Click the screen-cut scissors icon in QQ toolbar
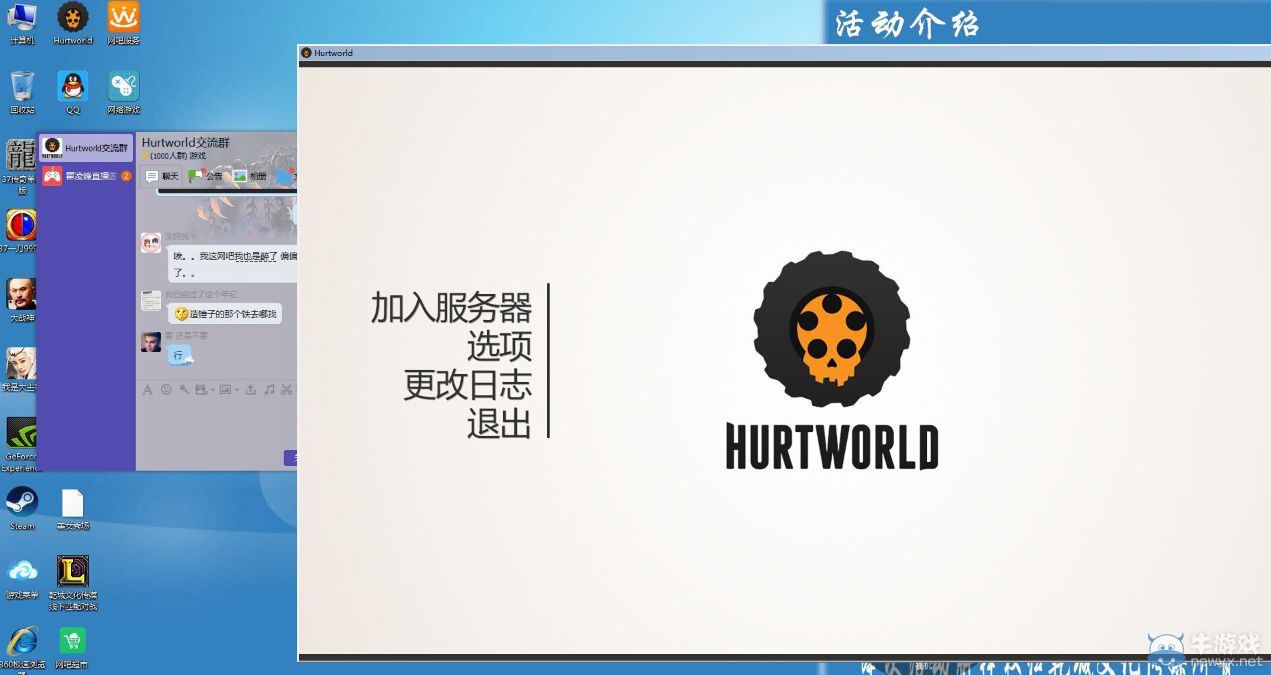Image resolution: width=1271 pixels, height=675 pixels. (285, 390)
